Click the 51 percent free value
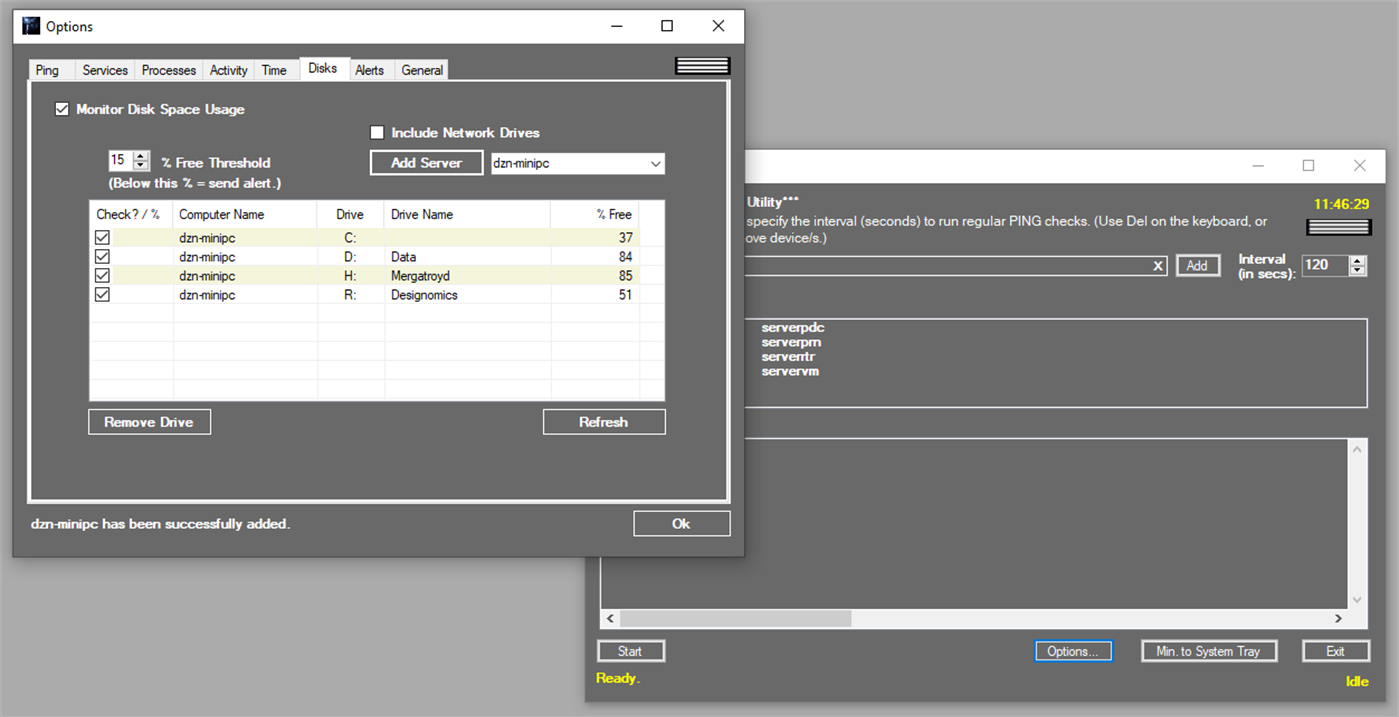 coord(625,295)
